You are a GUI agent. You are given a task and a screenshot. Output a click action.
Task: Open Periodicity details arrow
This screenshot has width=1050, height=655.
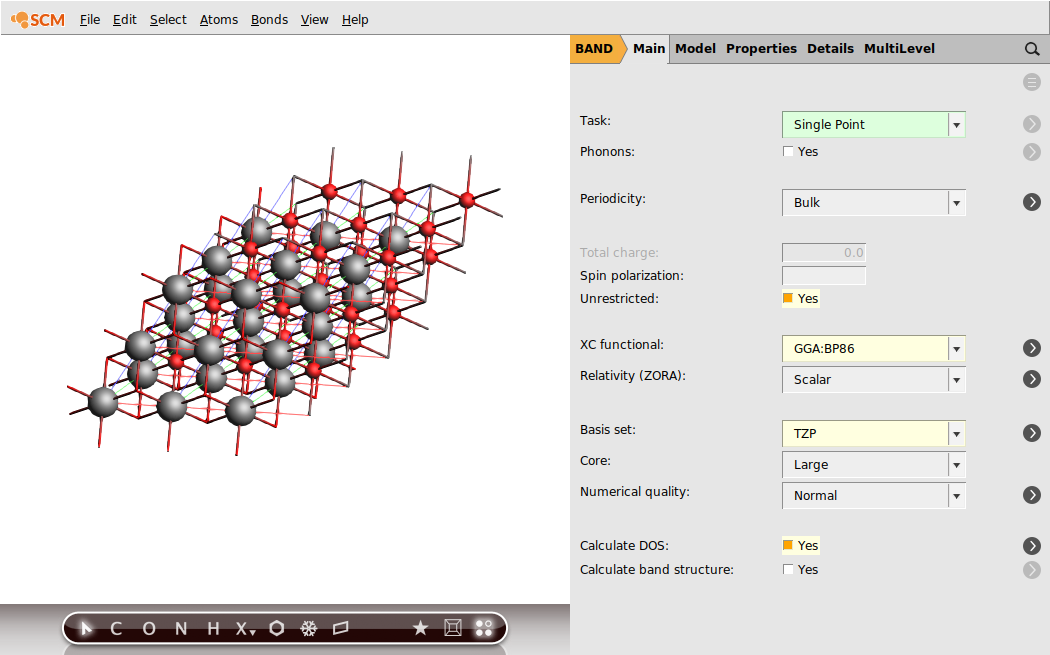click(1032, 202)
